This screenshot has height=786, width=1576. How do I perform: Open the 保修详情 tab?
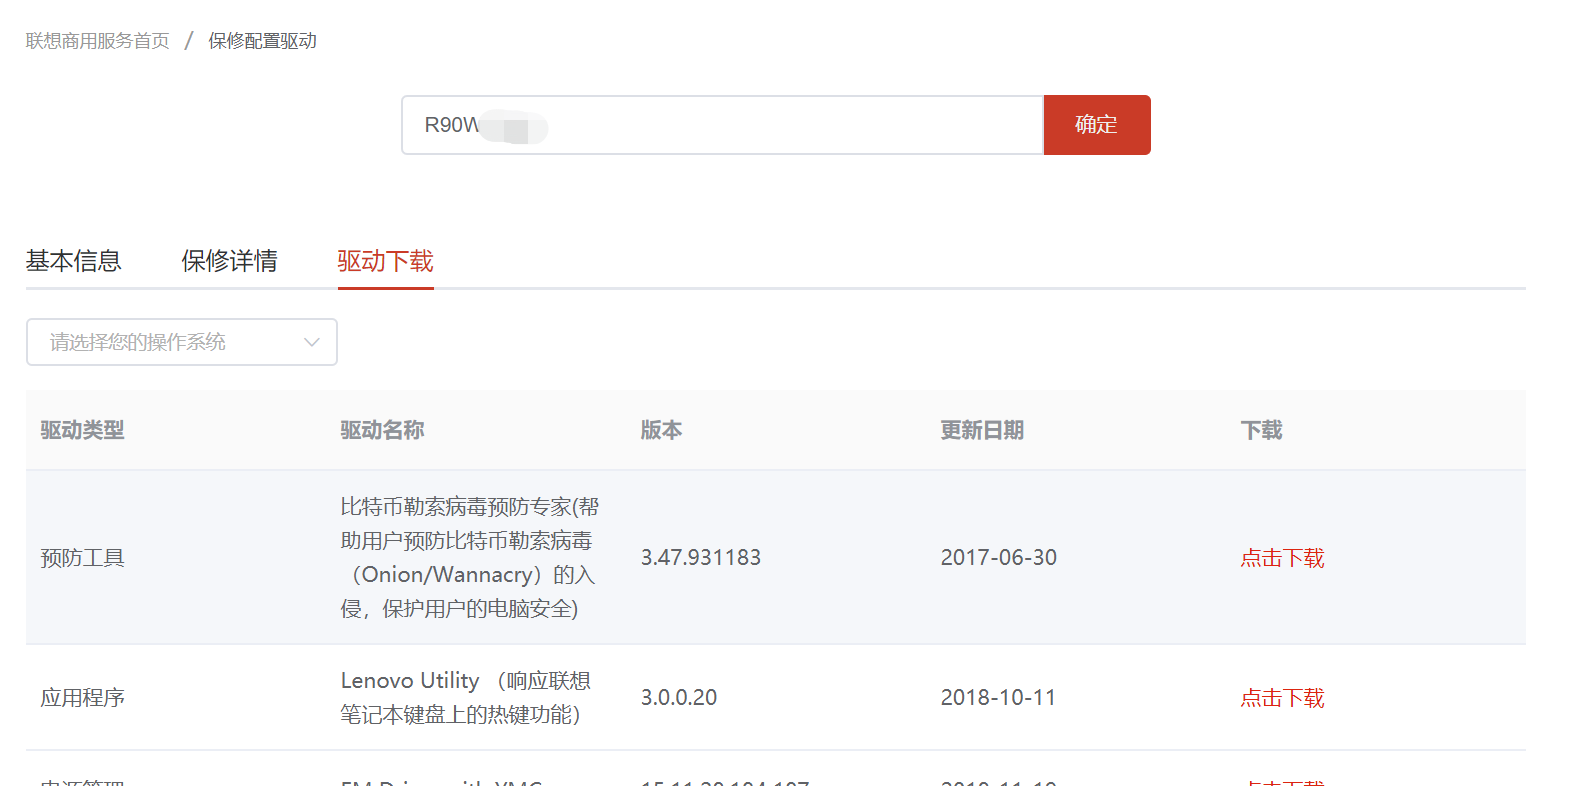[229, 261]
